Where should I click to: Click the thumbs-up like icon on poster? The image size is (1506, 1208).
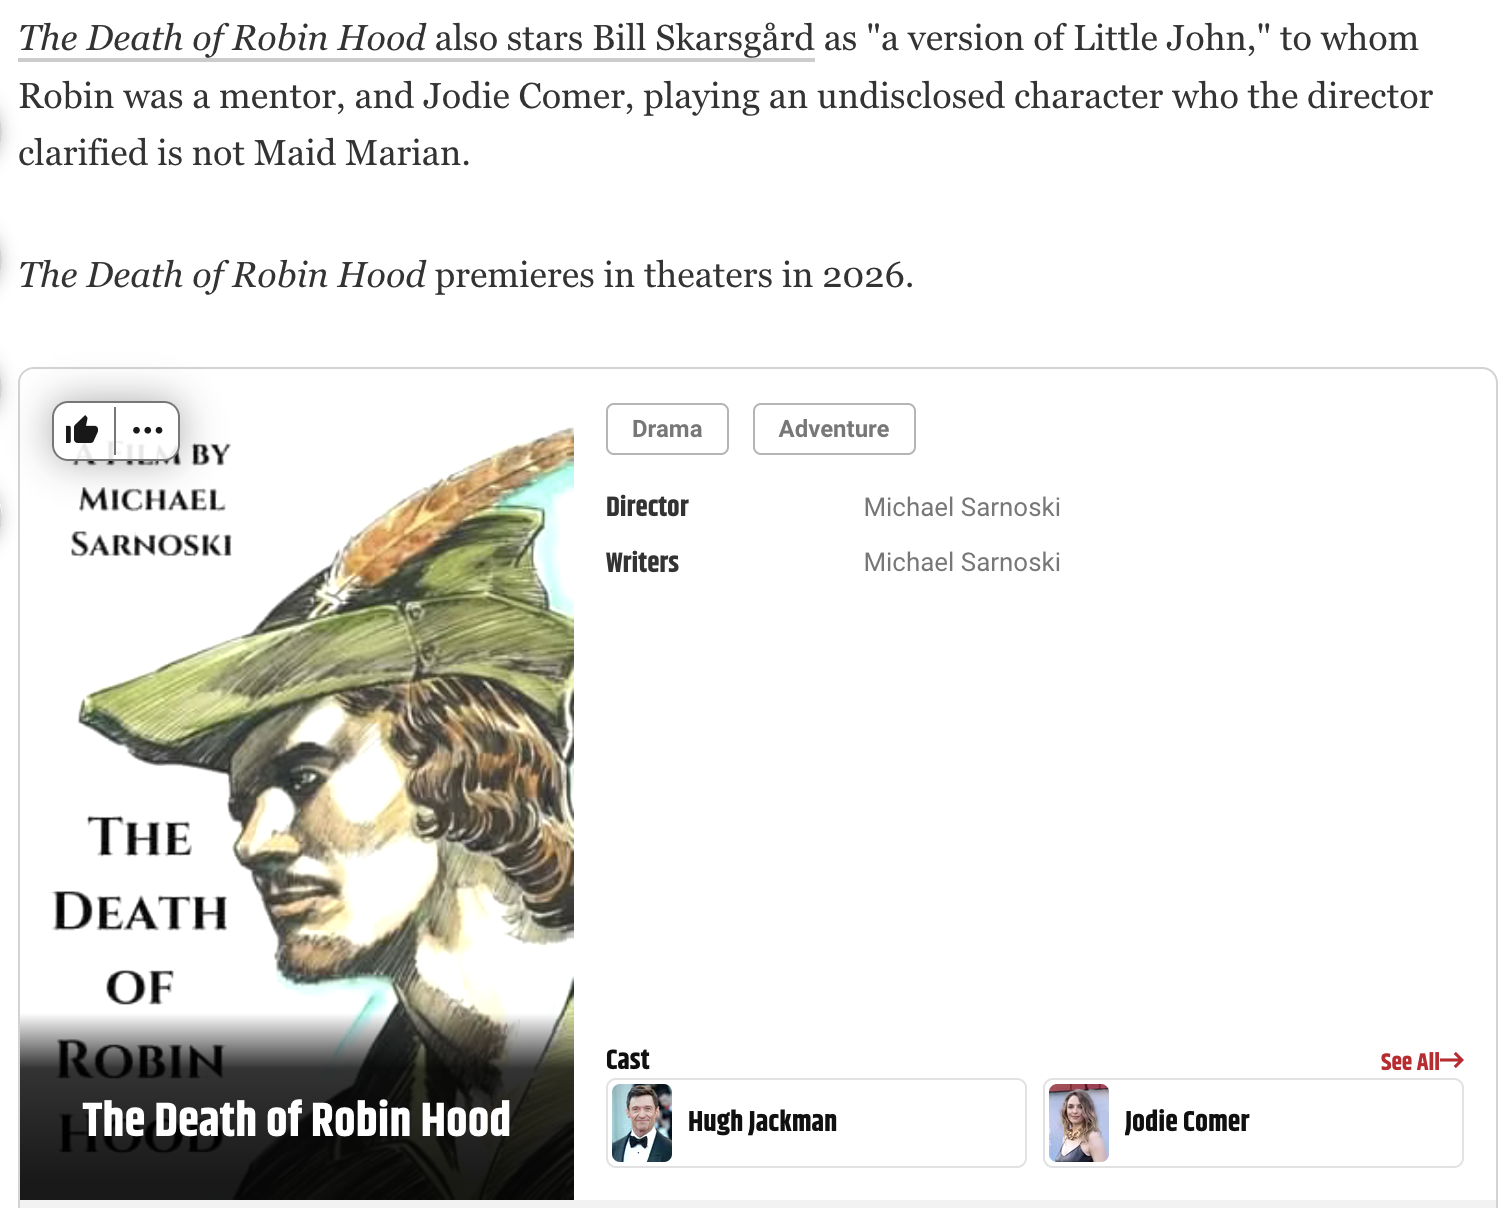click(83, 431)
